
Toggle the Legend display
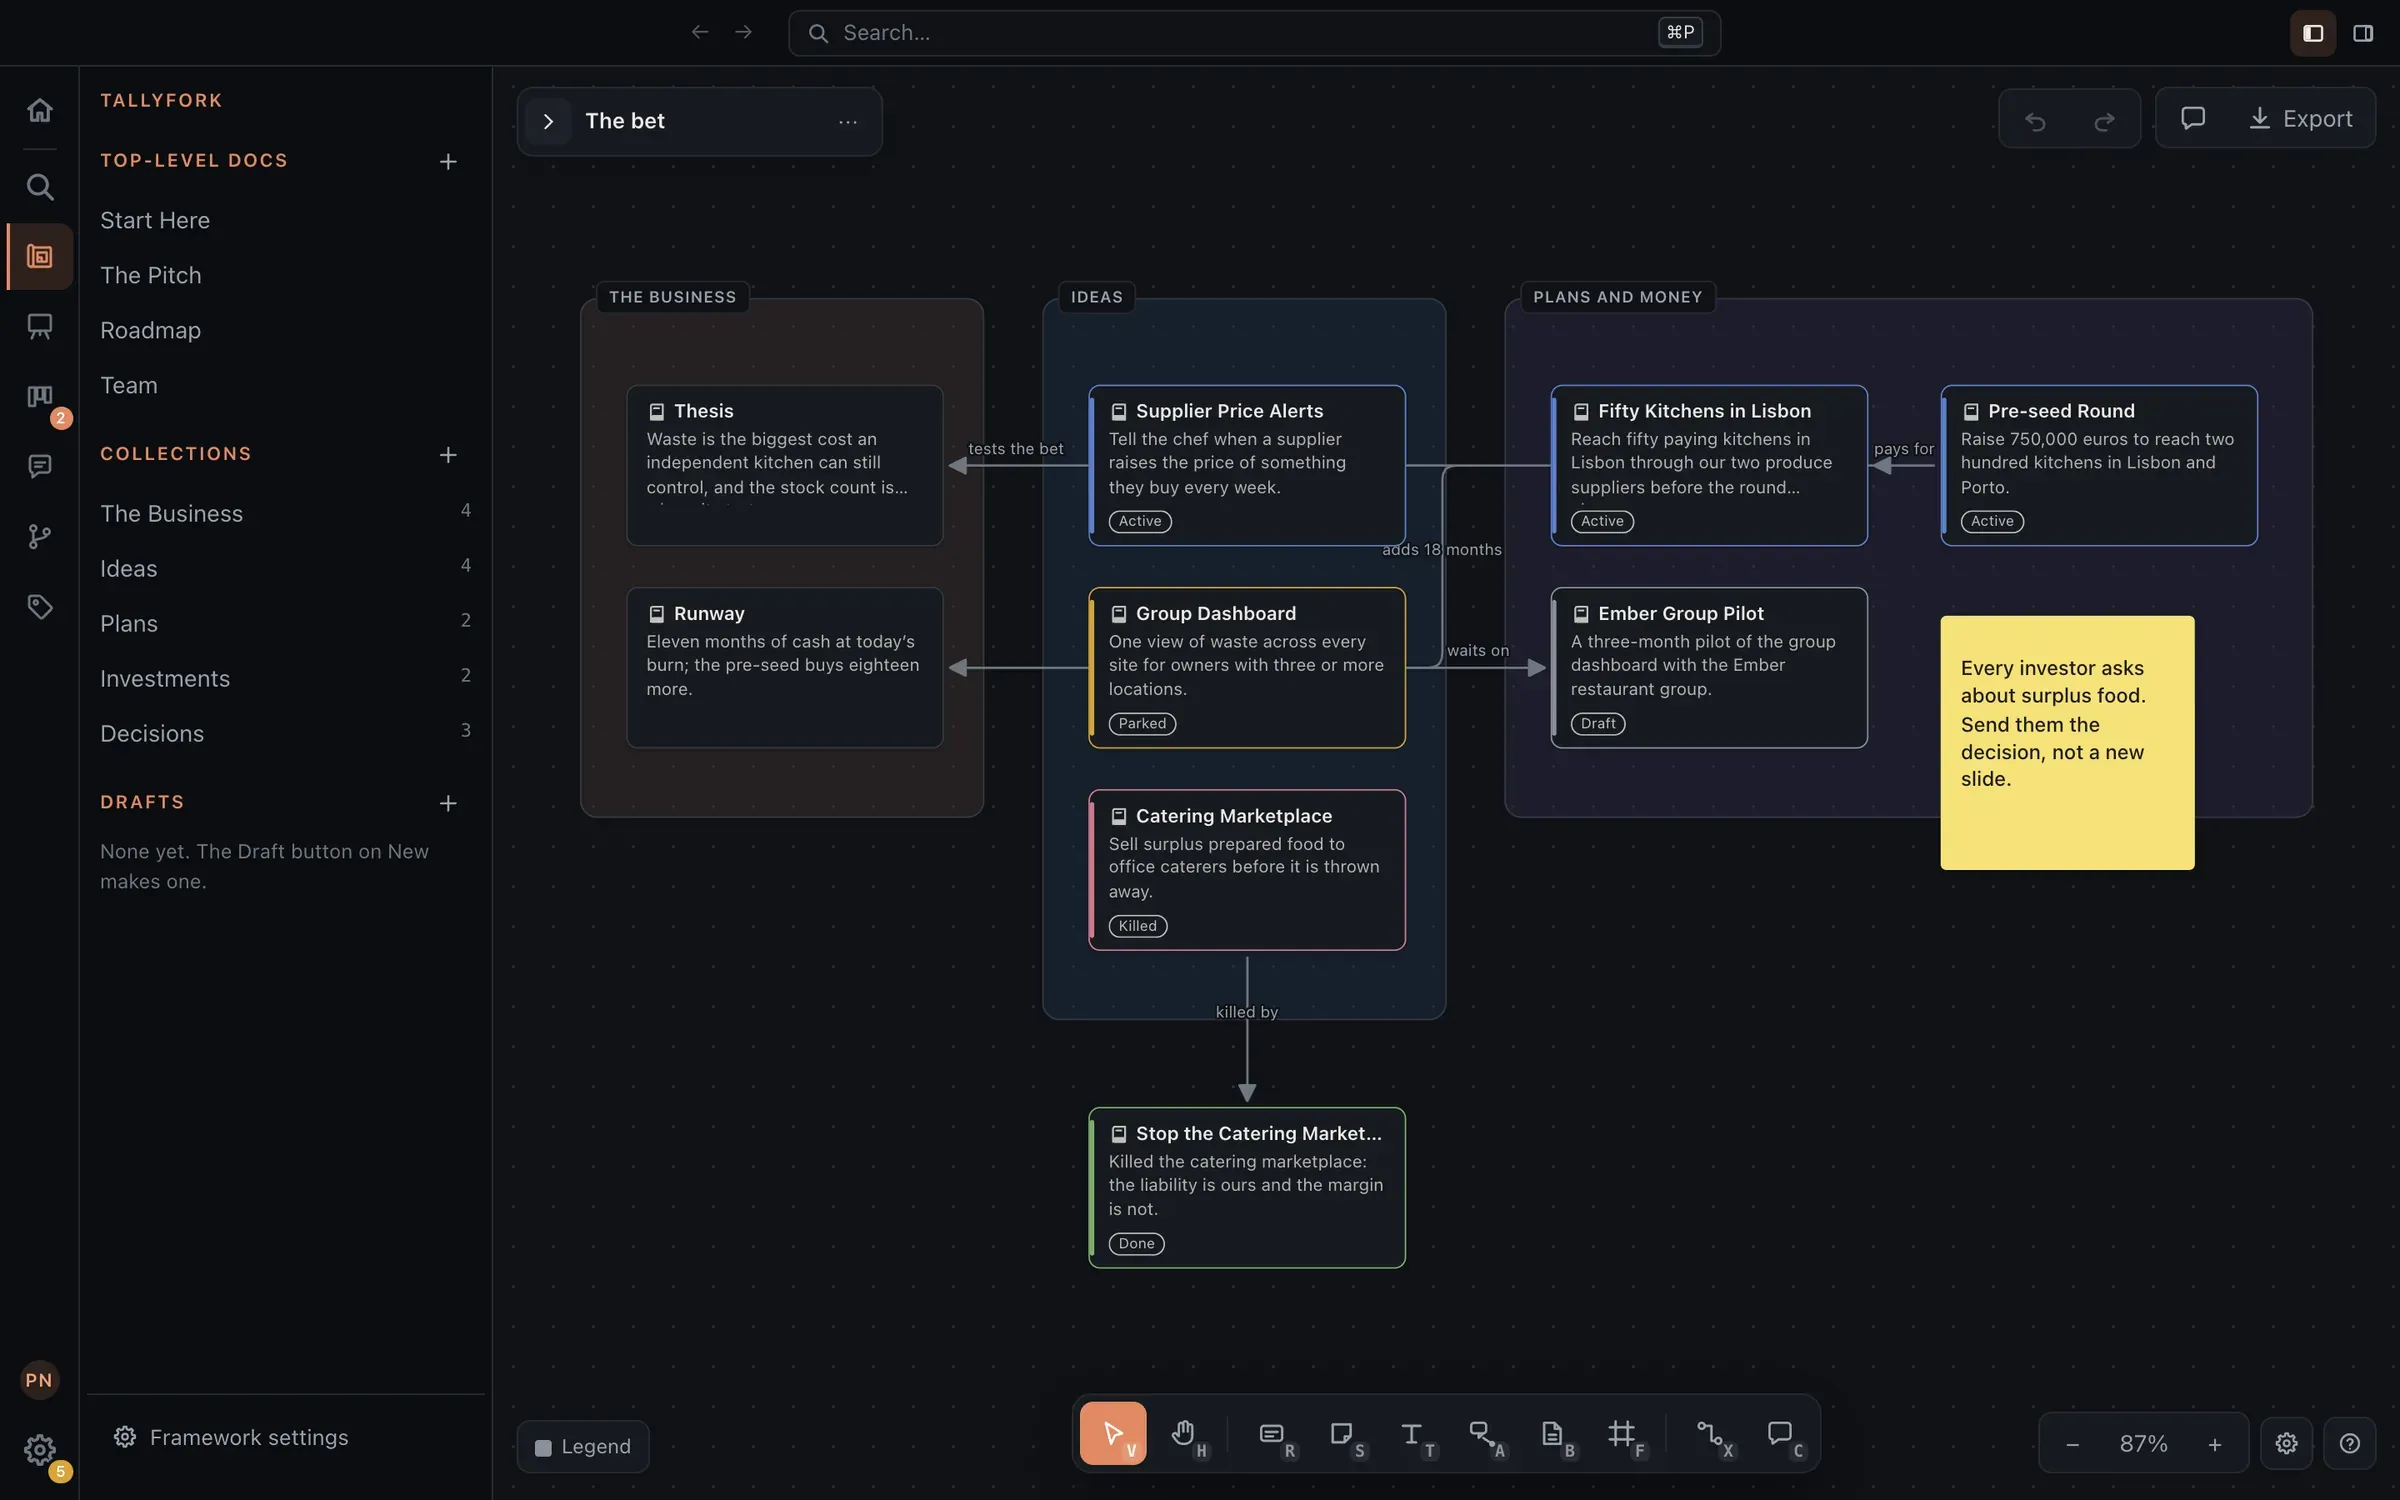(583, 1446)
